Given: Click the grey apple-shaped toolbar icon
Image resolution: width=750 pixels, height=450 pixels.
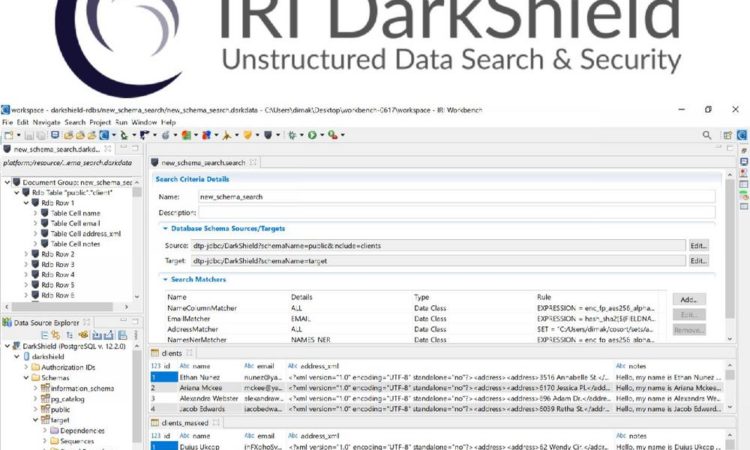Looking at the screenshot, I should click(165, 135).
